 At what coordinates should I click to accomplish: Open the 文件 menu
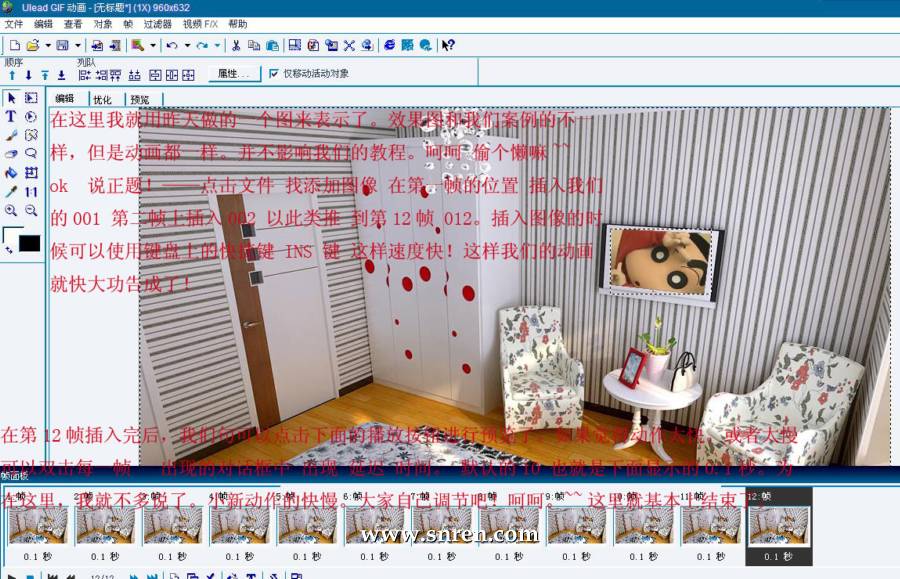coord(14,24)
